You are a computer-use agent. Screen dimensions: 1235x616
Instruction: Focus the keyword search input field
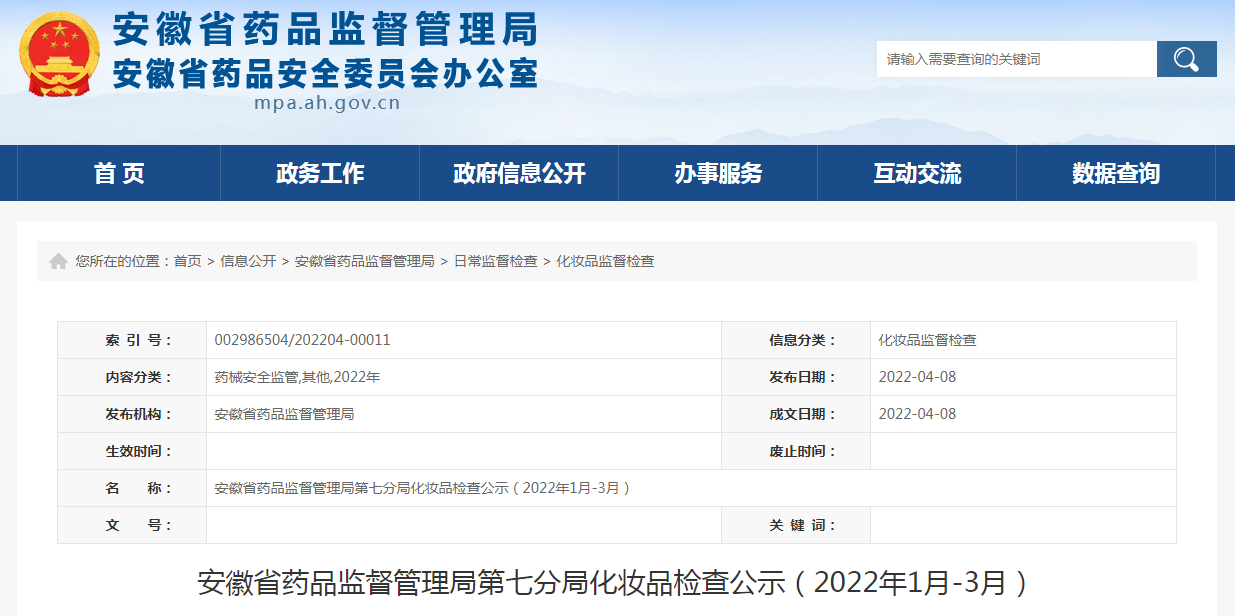click(x=1016, y=59)
